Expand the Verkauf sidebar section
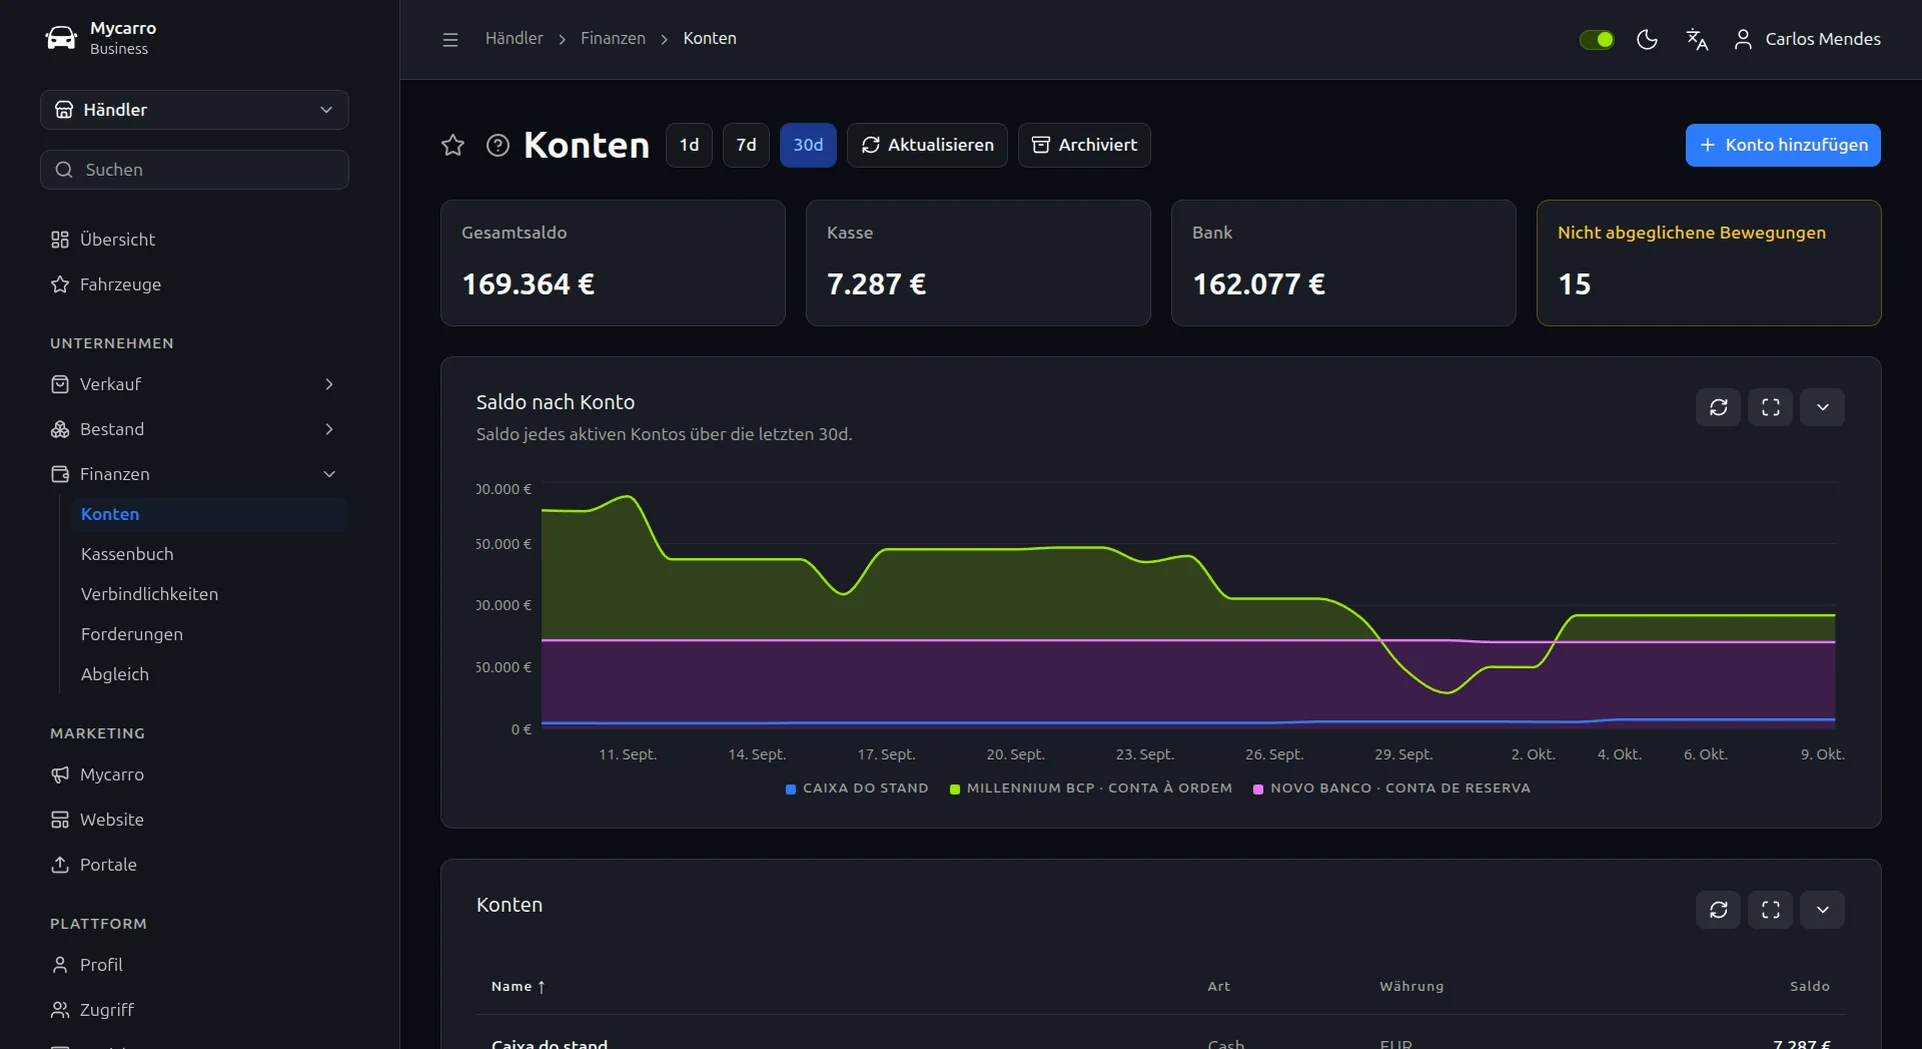Viewport: 1922px width, 1049px height. click(x=194, y=385)
